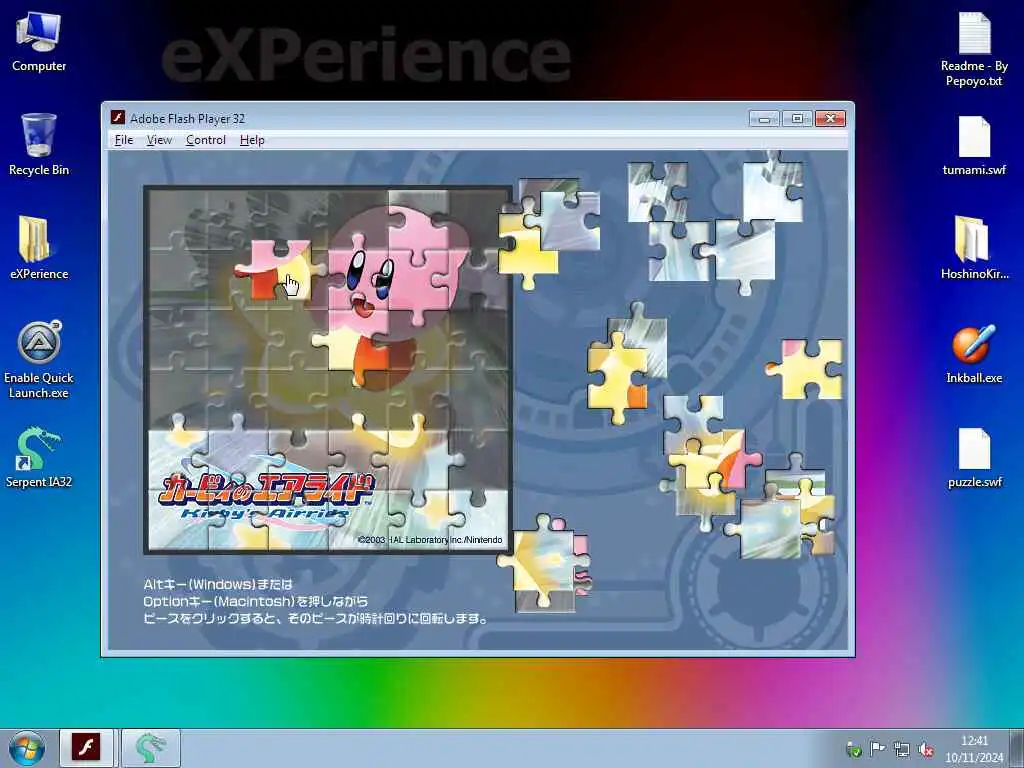Select the HoshinoKir... folder icon
The image size is (1024, 768).
[974, 248]
